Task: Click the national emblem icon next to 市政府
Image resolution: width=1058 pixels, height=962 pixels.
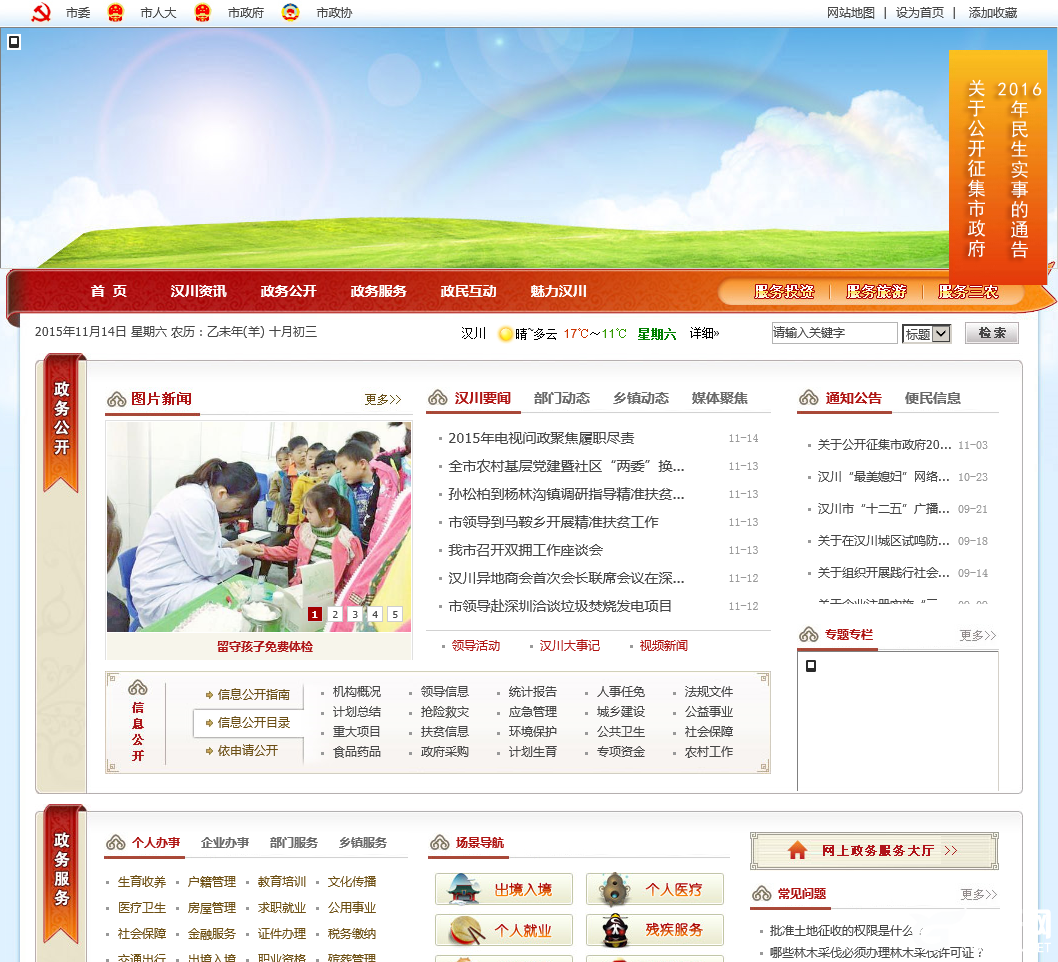Action: point(203,13)
